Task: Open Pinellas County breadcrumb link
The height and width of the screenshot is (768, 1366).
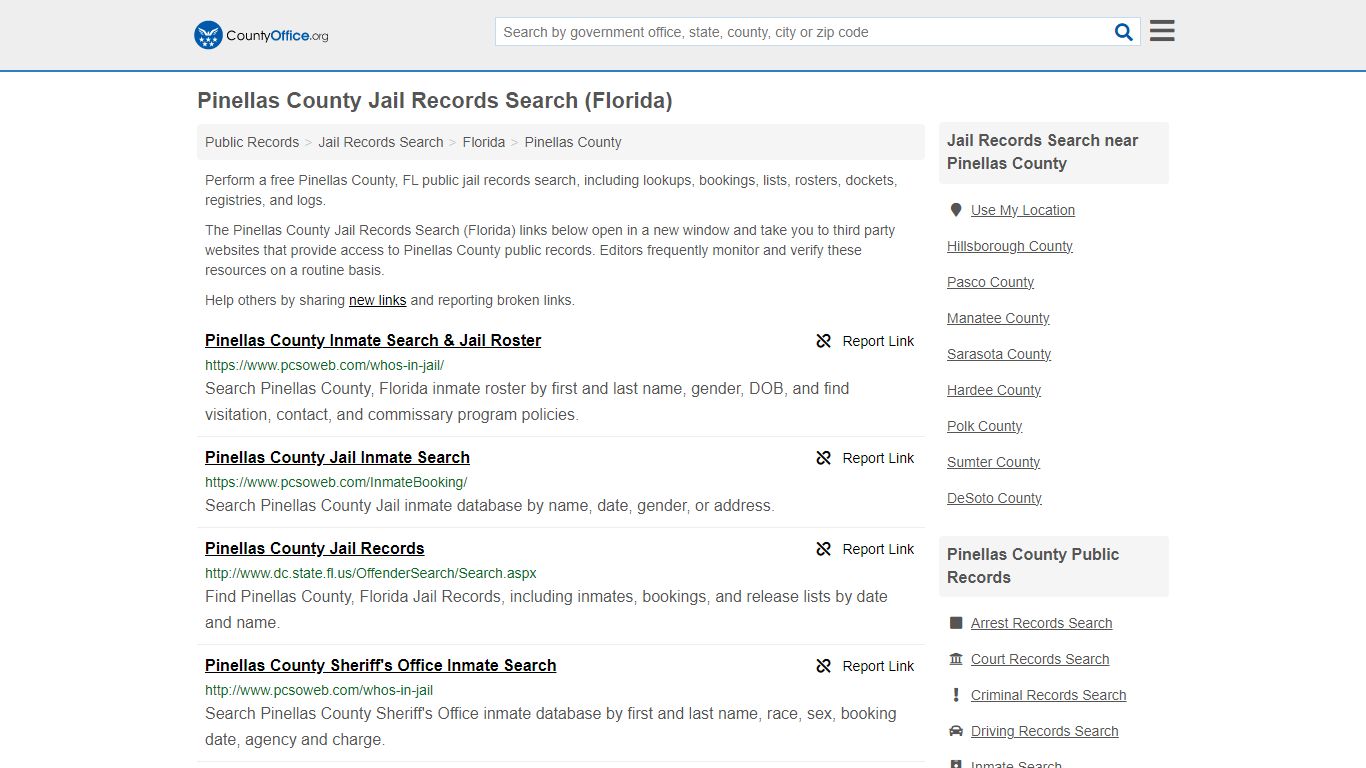Action: (573, 142)
